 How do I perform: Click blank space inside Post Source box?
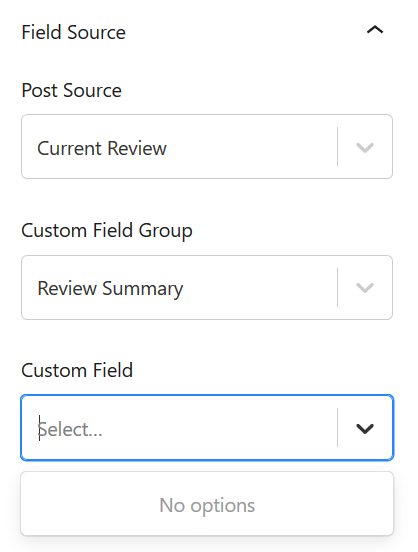[x=250, y=147]
